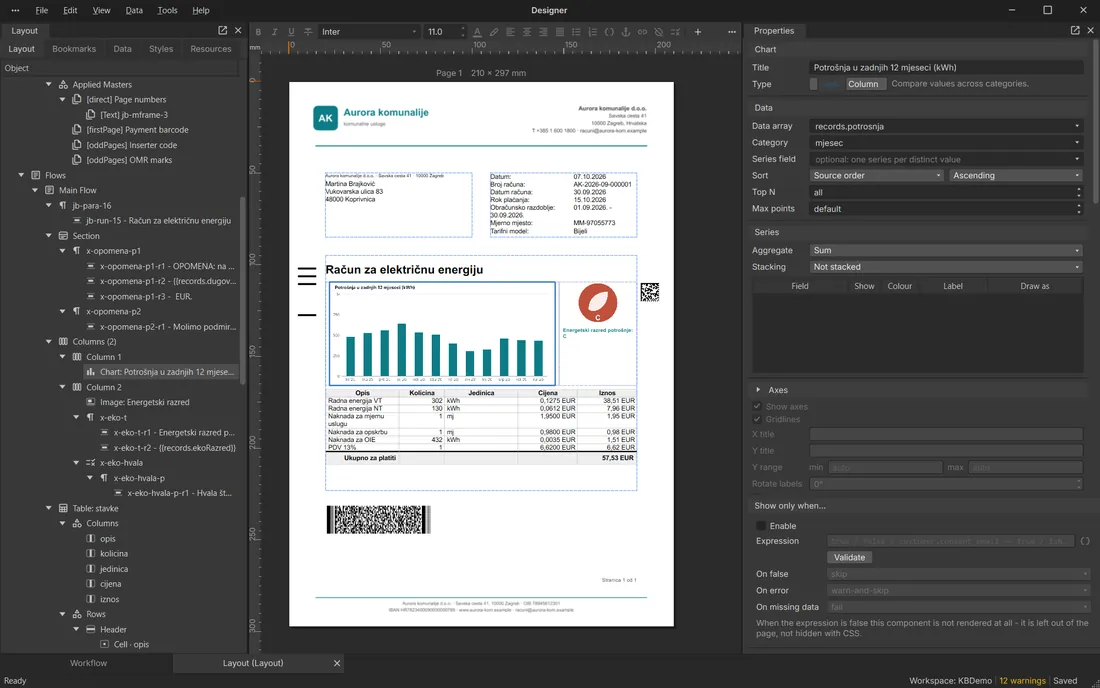Insert a variable placeholder (braces icon)

coord(609,32)
